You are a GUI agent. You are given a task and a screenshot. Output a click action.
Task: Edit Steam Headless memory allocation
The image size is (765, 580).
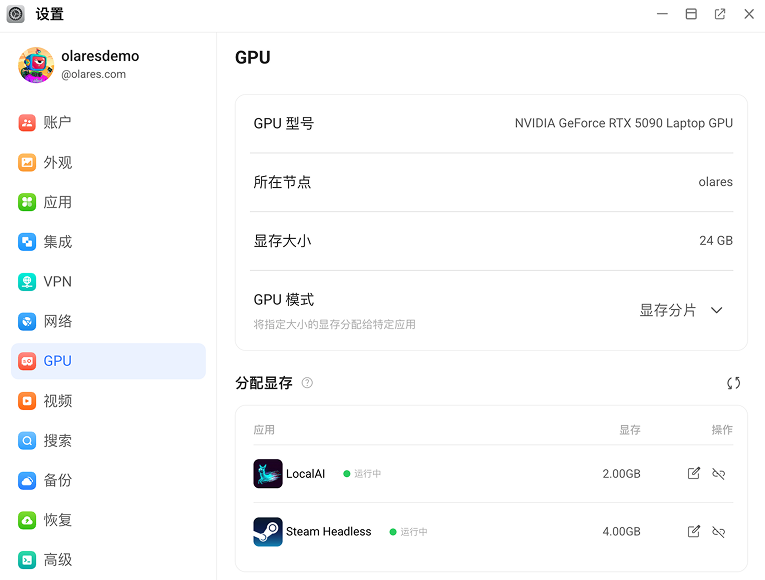coord(693,531)
